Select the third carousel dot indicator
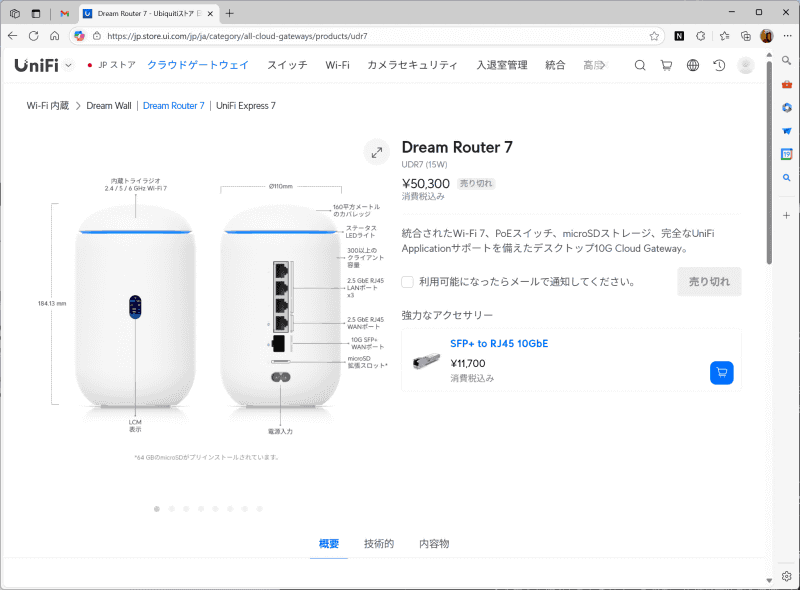Viewport: 800px width, 590px height. 185,509
